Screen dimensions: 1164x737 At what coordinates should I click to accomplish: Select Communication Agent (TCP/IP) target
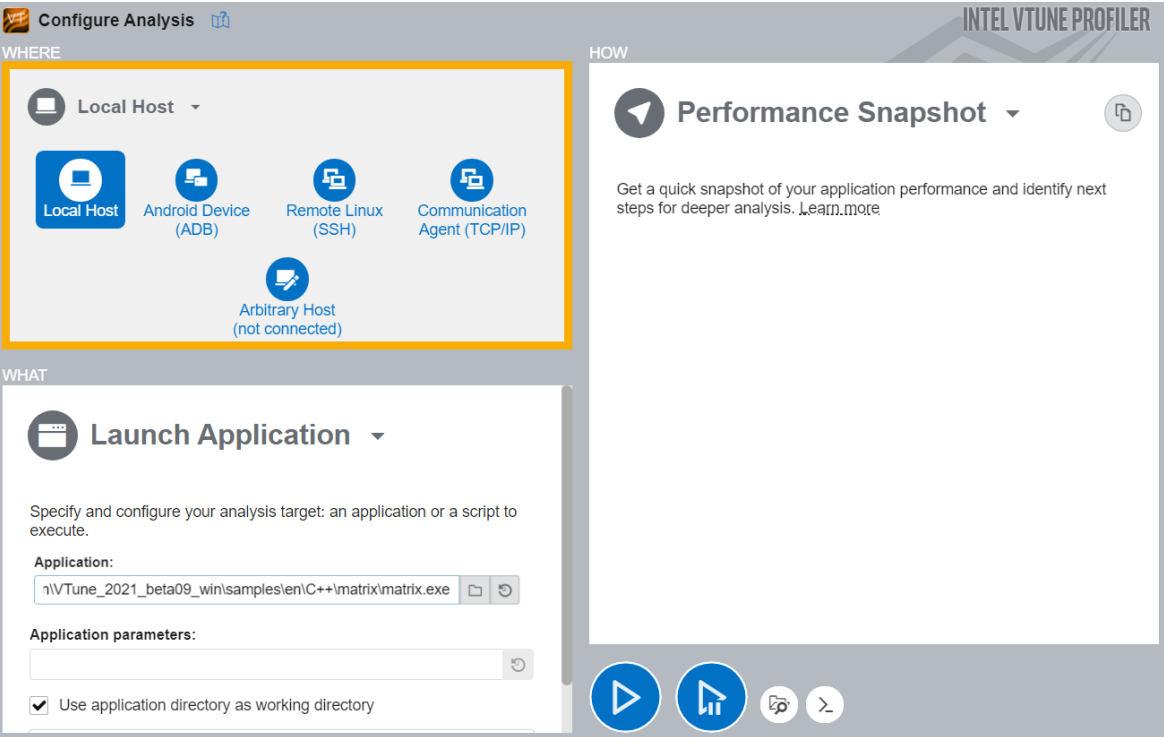471,198
